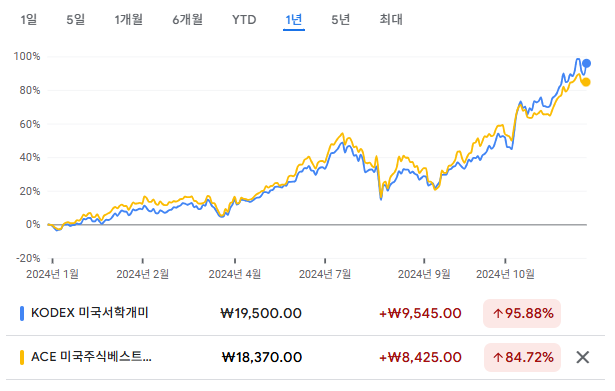Click the 40% y-axis label
Viewport: 615px width, 391px height.
click(30, 157)
